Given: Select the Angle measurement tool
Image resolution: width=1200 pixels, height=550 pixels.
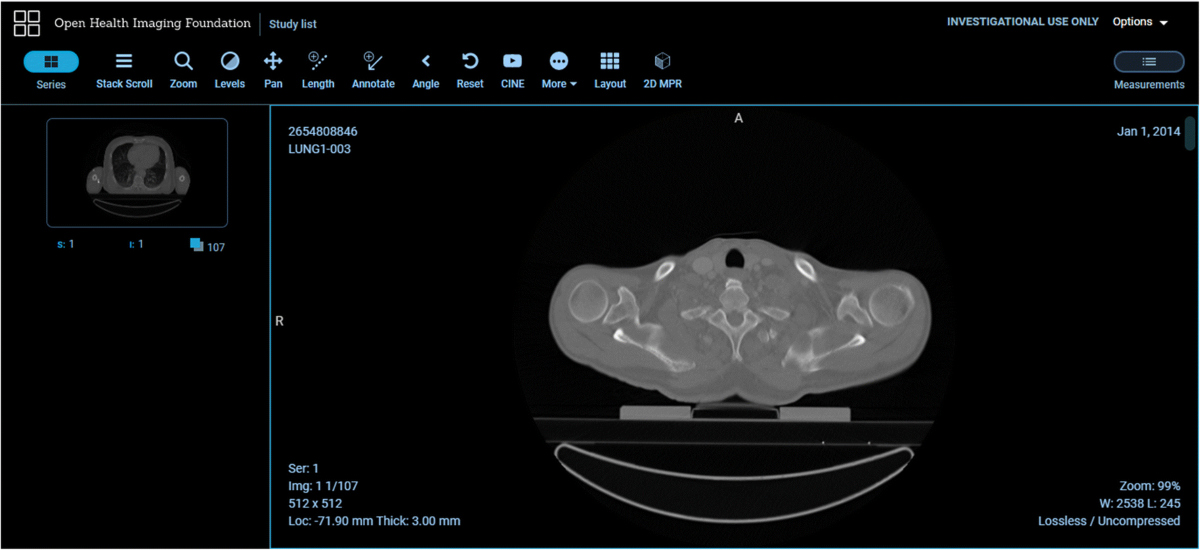Looking at the screenshot, I should (x=426, y=70).
